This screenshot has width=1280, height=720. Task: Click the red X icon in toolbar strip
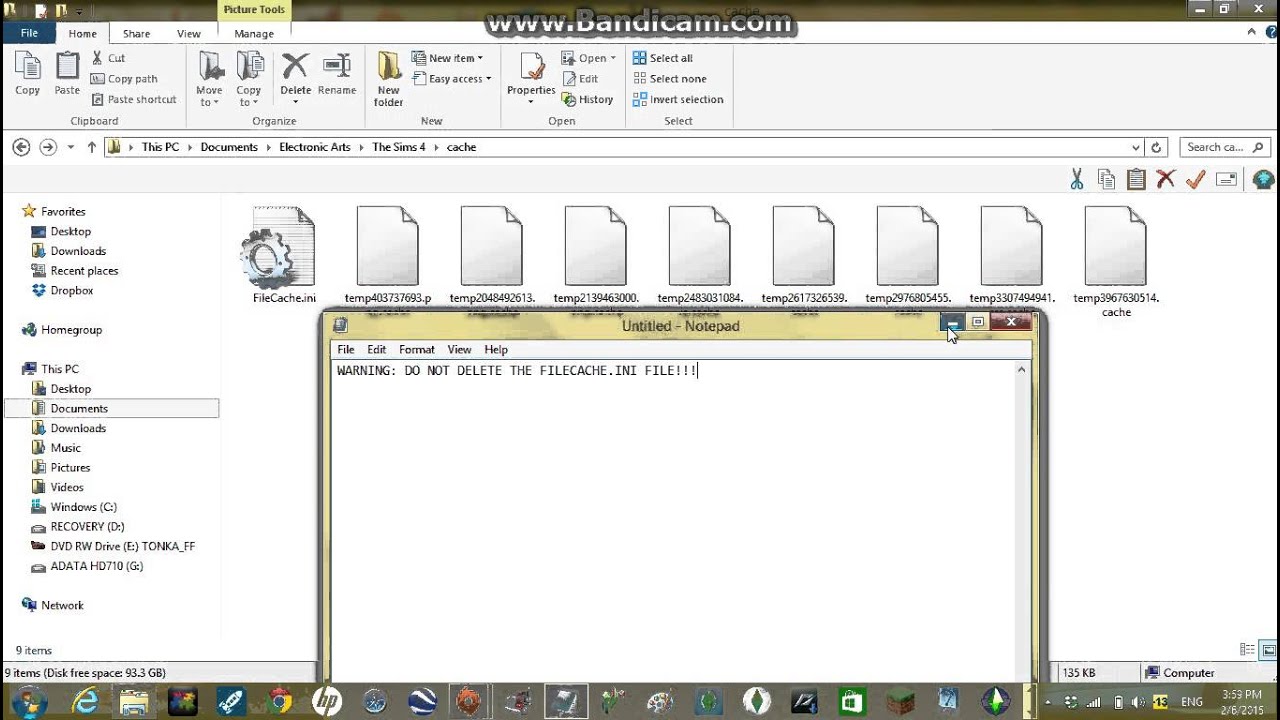click(x=1165, y=179)
